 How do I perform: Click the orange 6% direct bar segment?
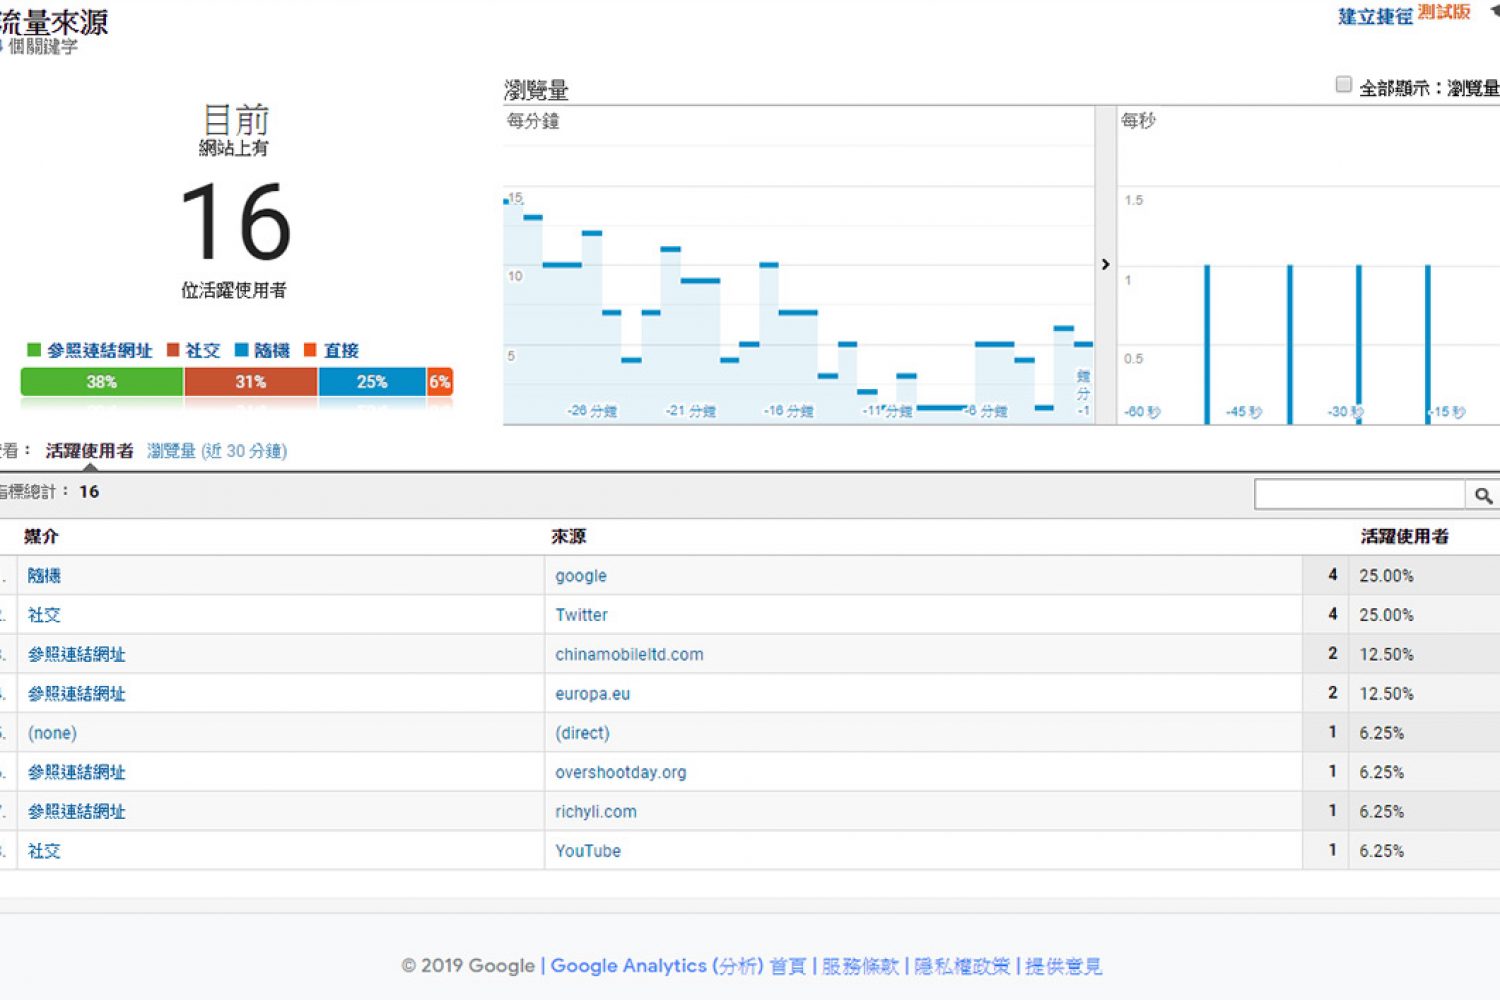coord(439,382)
